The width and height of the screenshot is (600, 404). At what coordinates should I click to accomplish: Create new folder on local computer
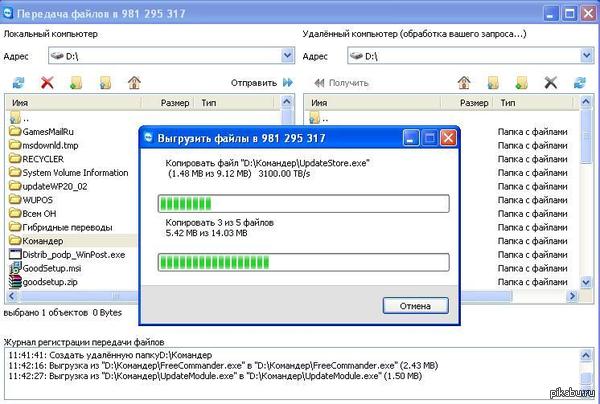(76, 82)
